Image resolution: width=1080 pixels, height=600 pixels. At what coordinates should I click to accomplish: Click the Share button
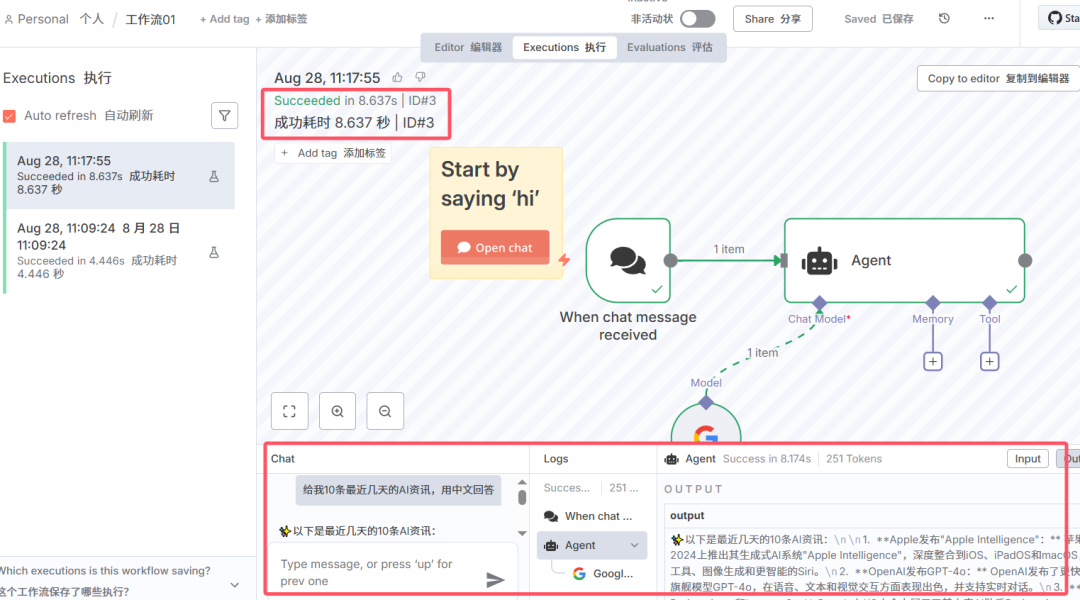773,19
